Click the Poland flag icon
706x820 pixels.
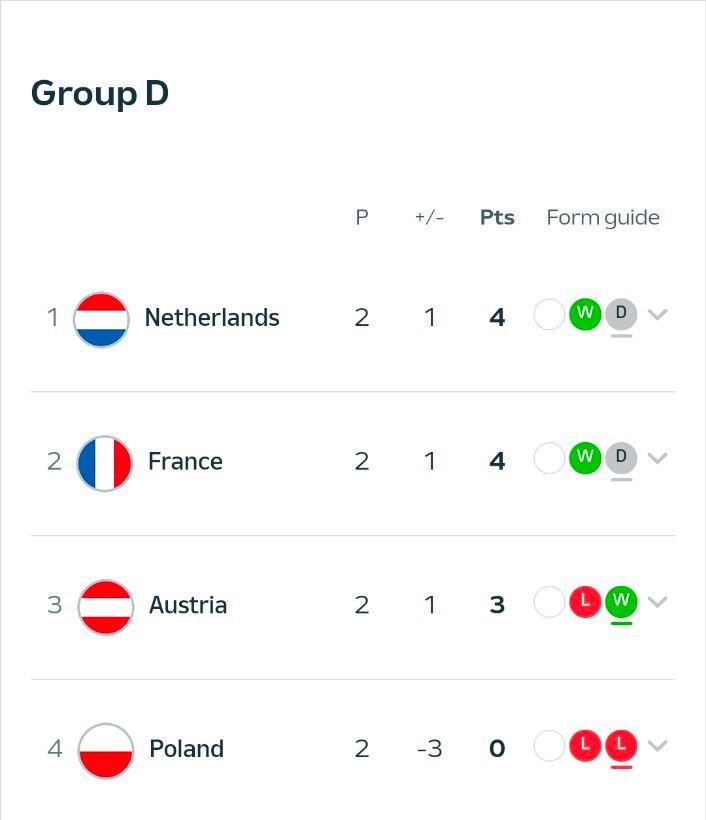tap(106, 750)
